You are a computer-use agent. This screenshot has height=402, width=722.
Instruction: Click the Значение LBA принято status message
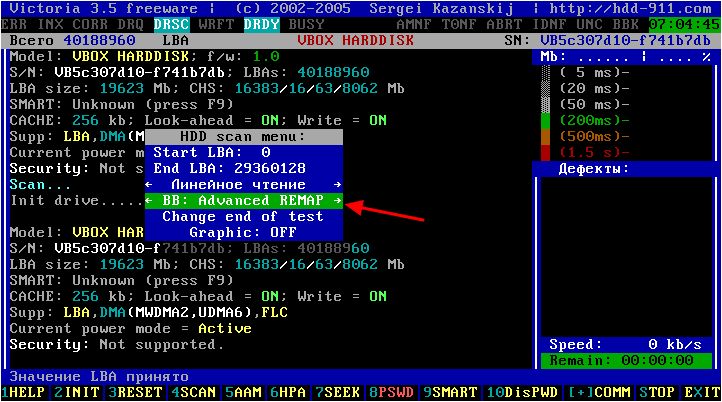click(x=99, y=377)
